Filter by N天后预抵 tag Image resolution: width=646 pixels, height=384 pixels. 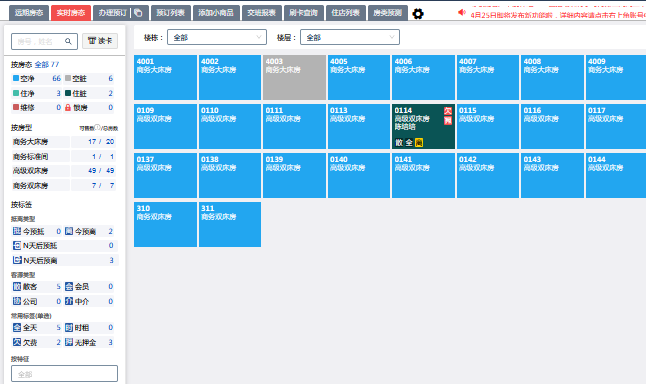pyautogui.click(x=65, y=246)
